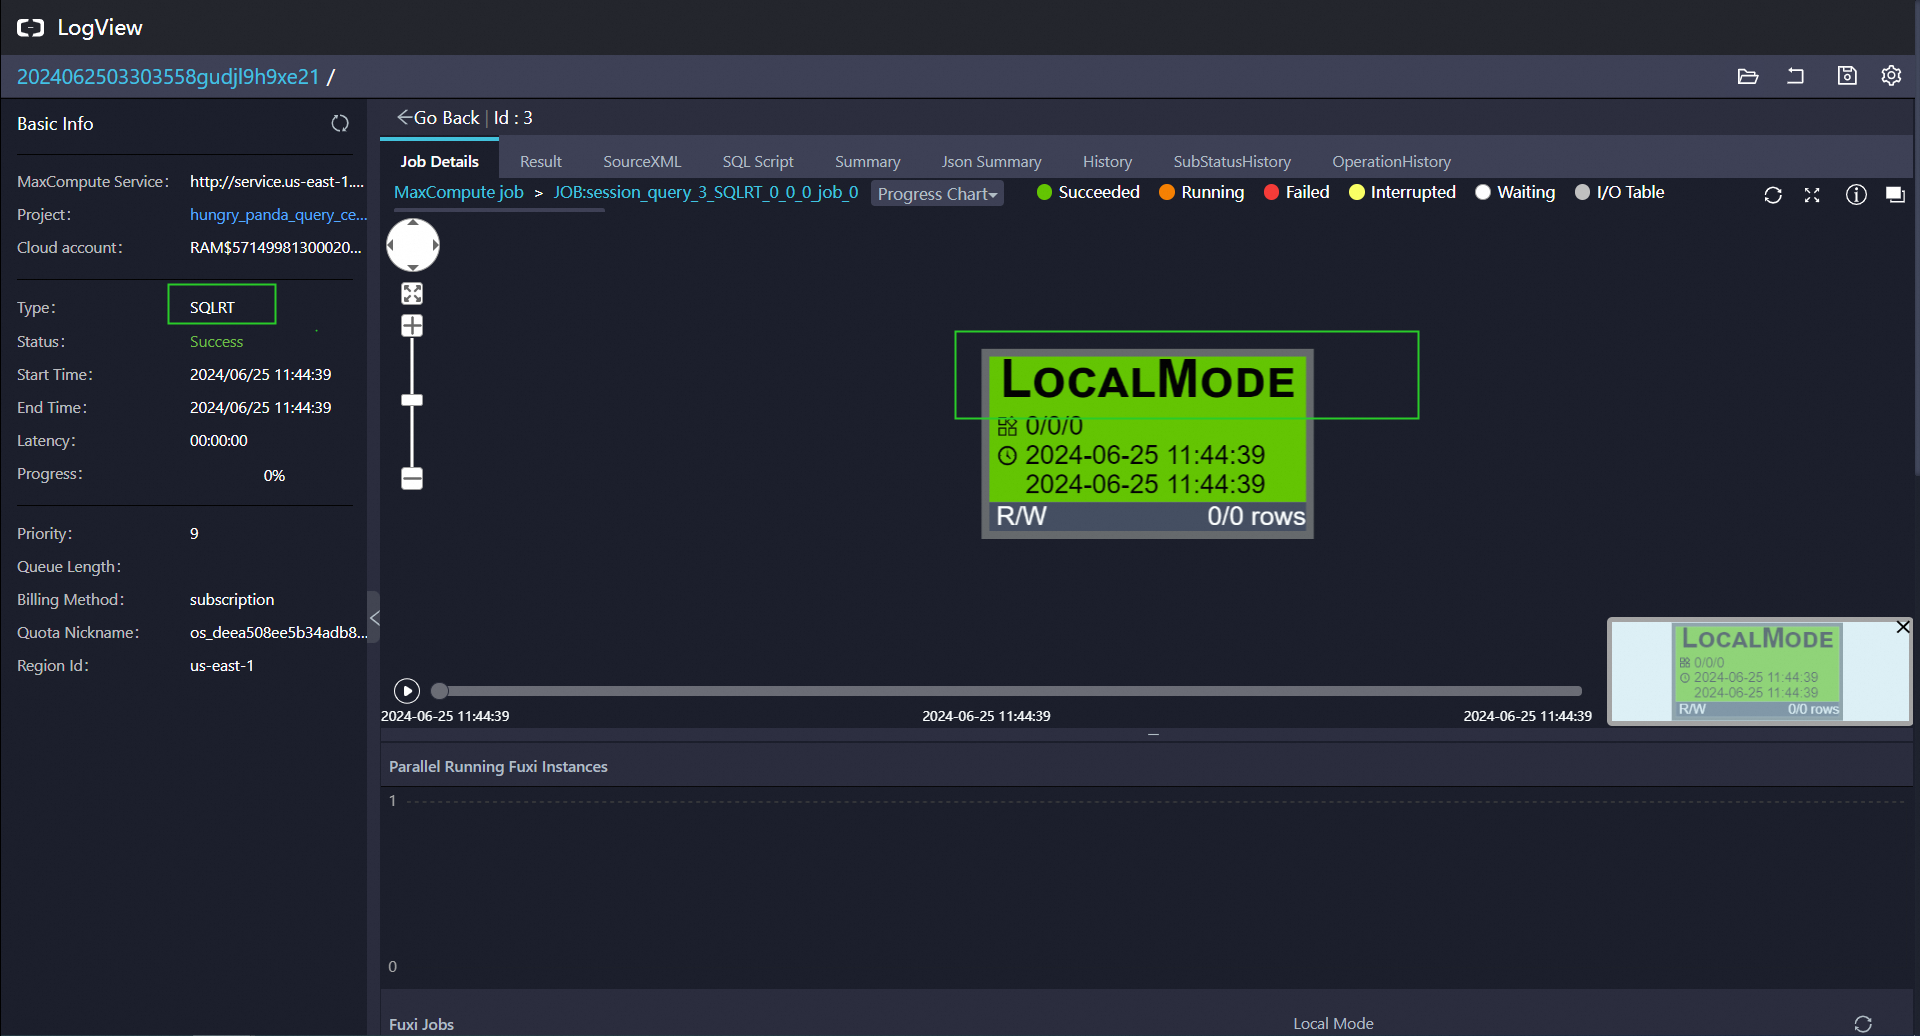Switch to the Job Details tab
Viewport: 1920px width, 1036px height.
pos(439,161)
